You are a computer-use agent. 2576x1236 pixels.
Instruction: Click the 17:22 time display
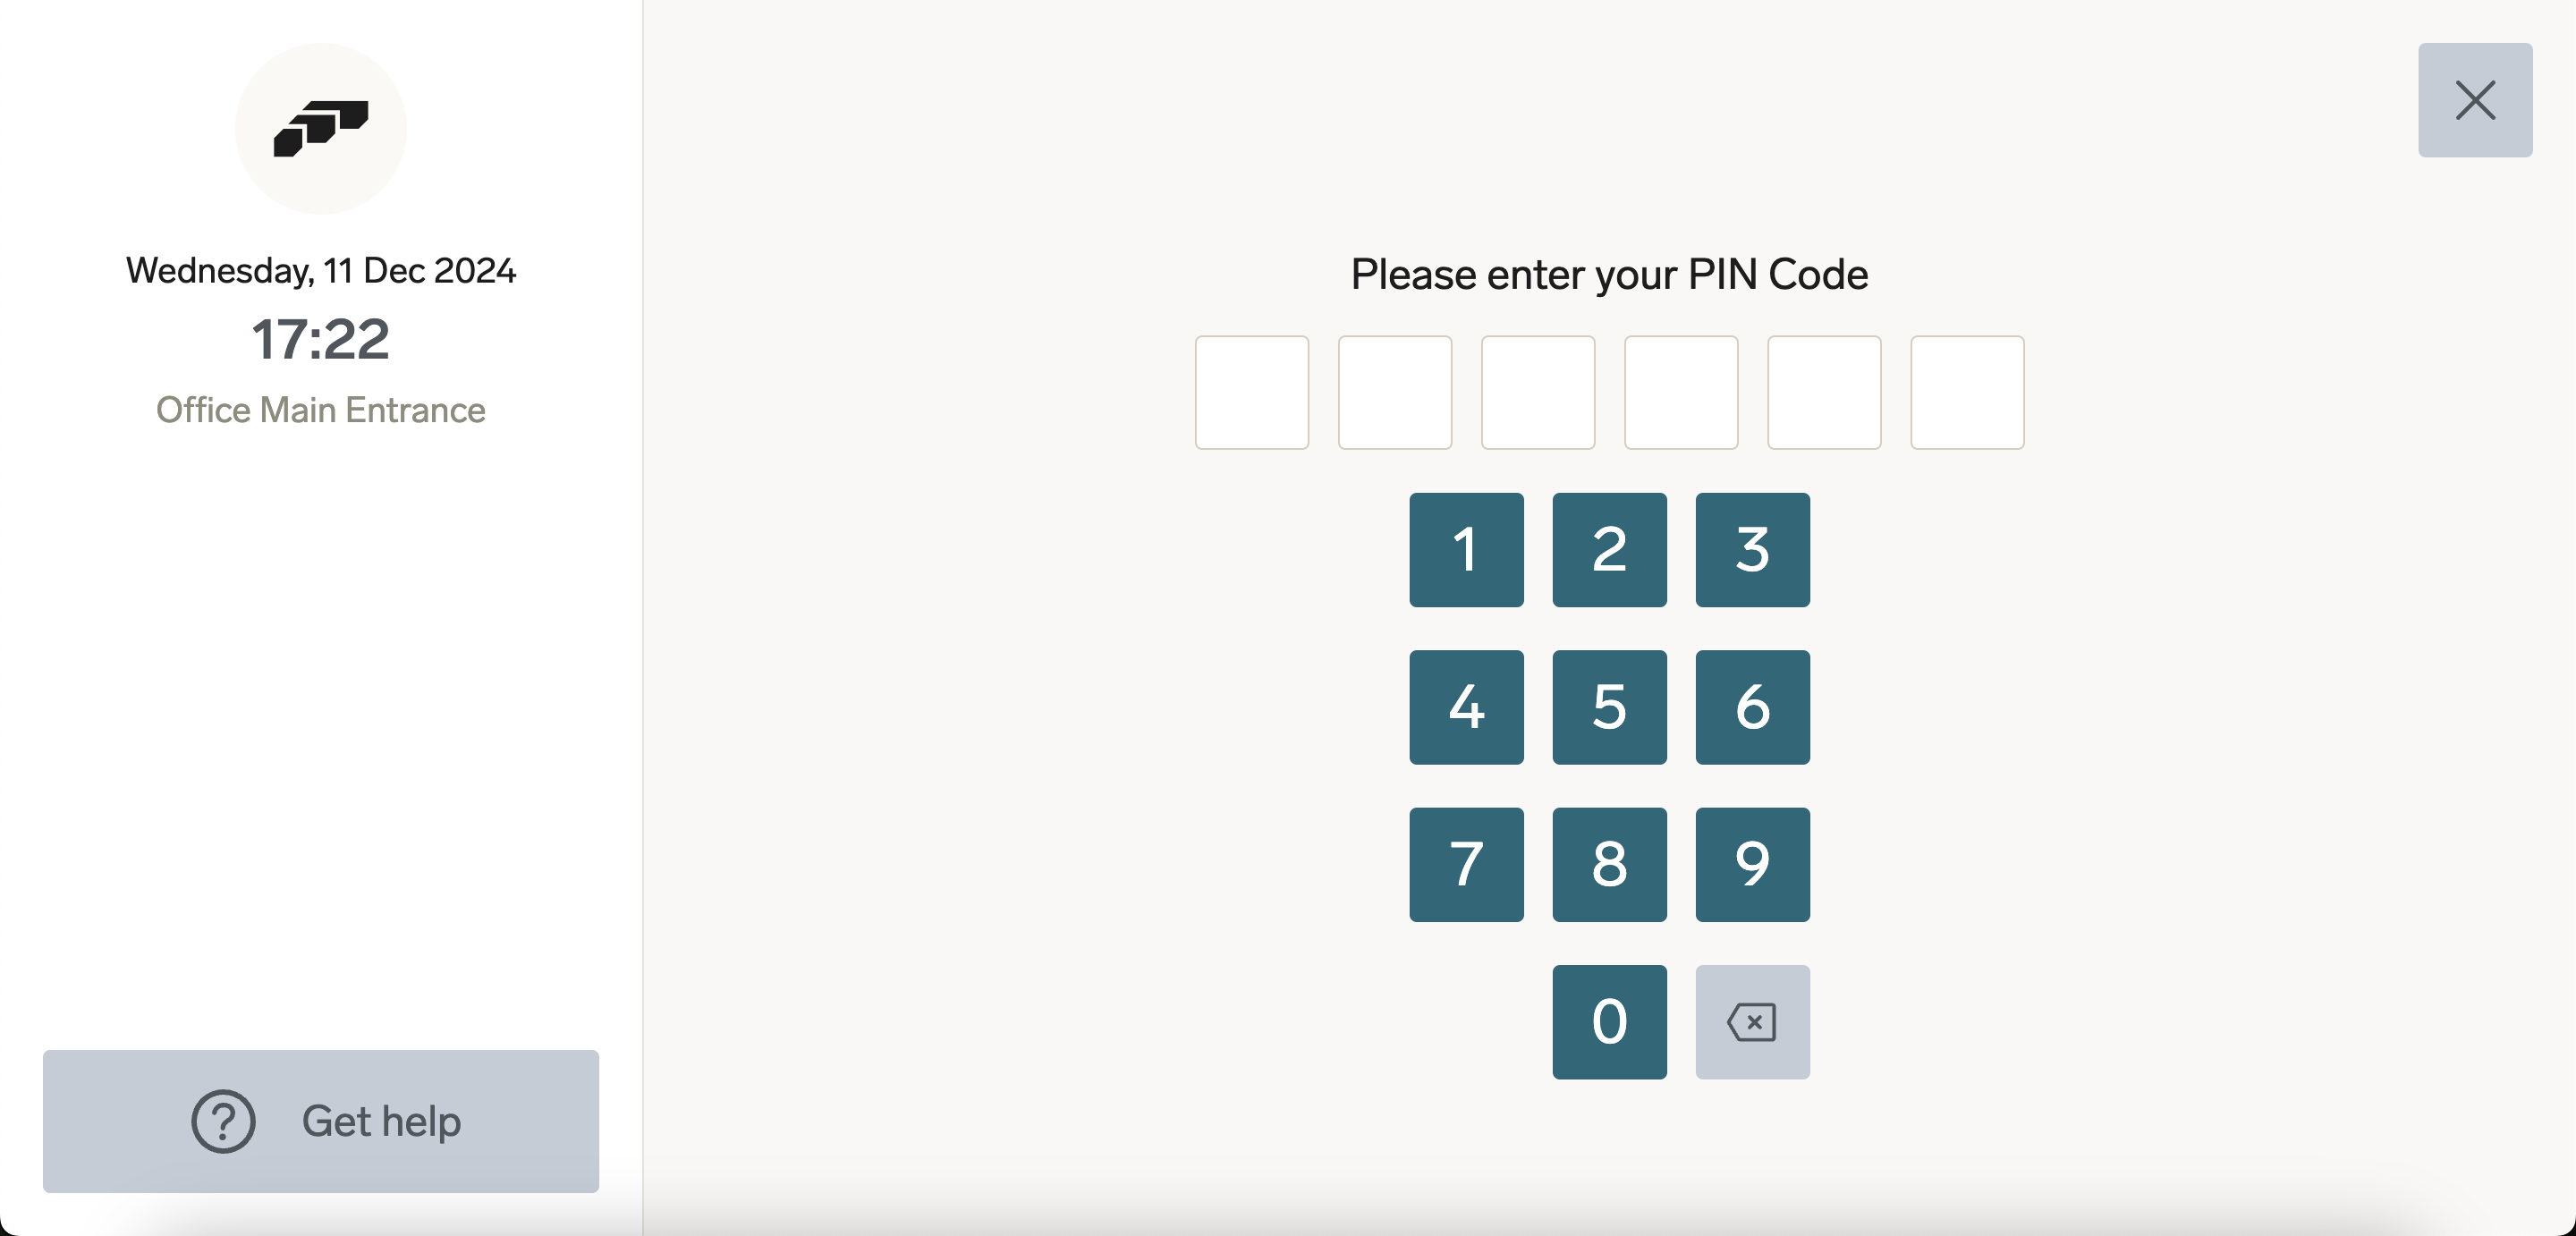coord(320,339)
